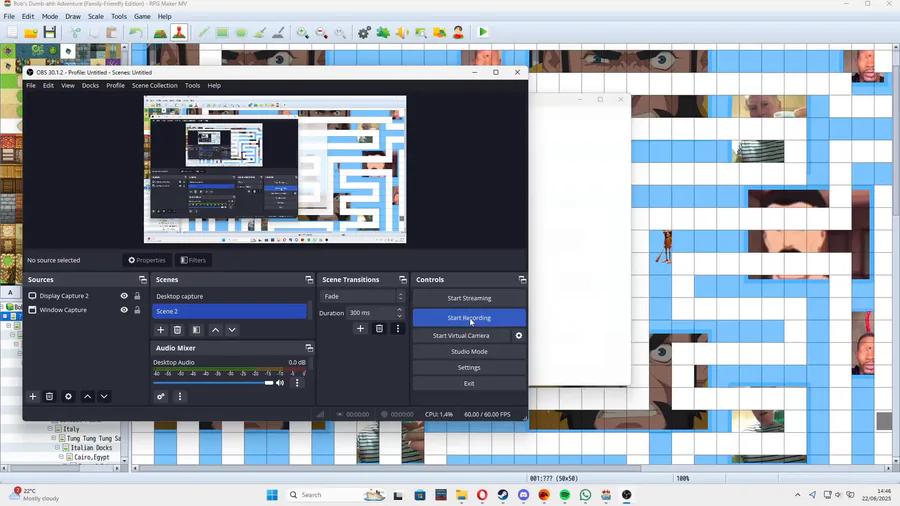900x506 pixels.
Task: Open Database gear icon in RPG Maker
Action: 364,32
